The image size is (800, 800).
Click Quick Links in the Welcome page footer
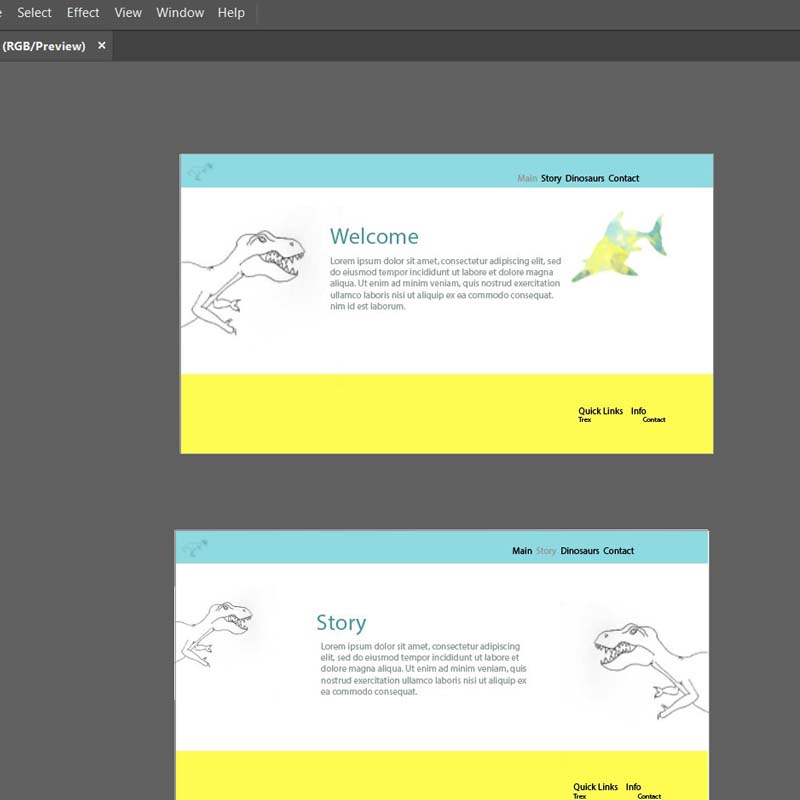pos(600,411)
